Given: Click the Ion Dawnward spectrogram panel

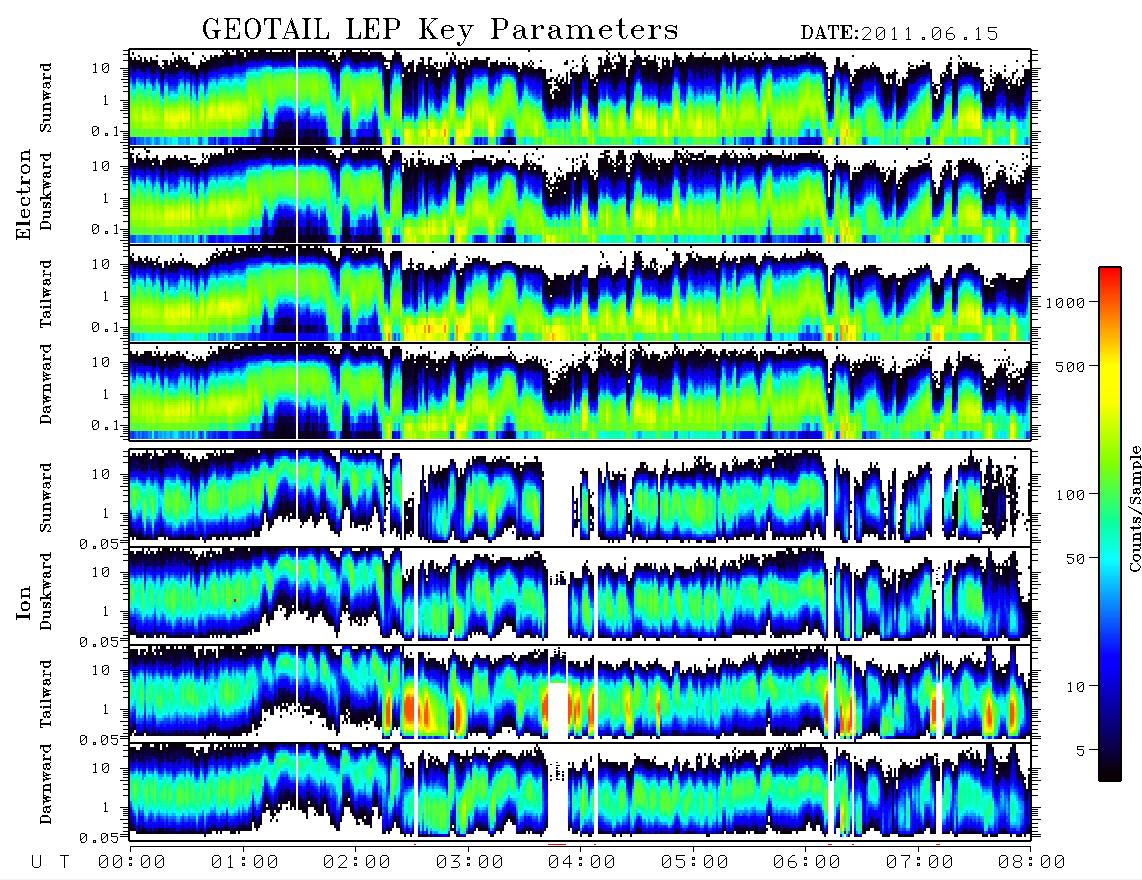Looking at the screenshot, I should [580, 790].
